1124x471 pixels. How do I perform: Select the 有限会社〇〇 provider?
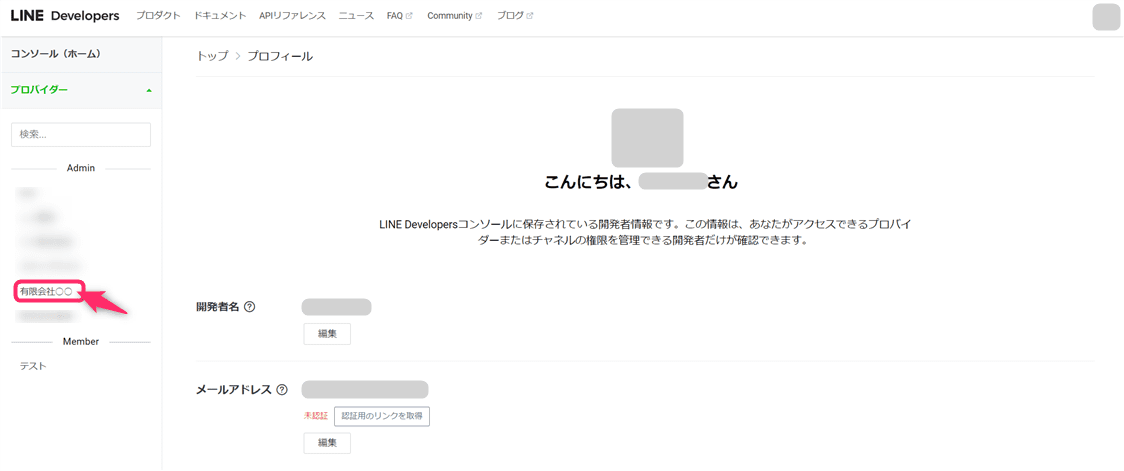46,292
